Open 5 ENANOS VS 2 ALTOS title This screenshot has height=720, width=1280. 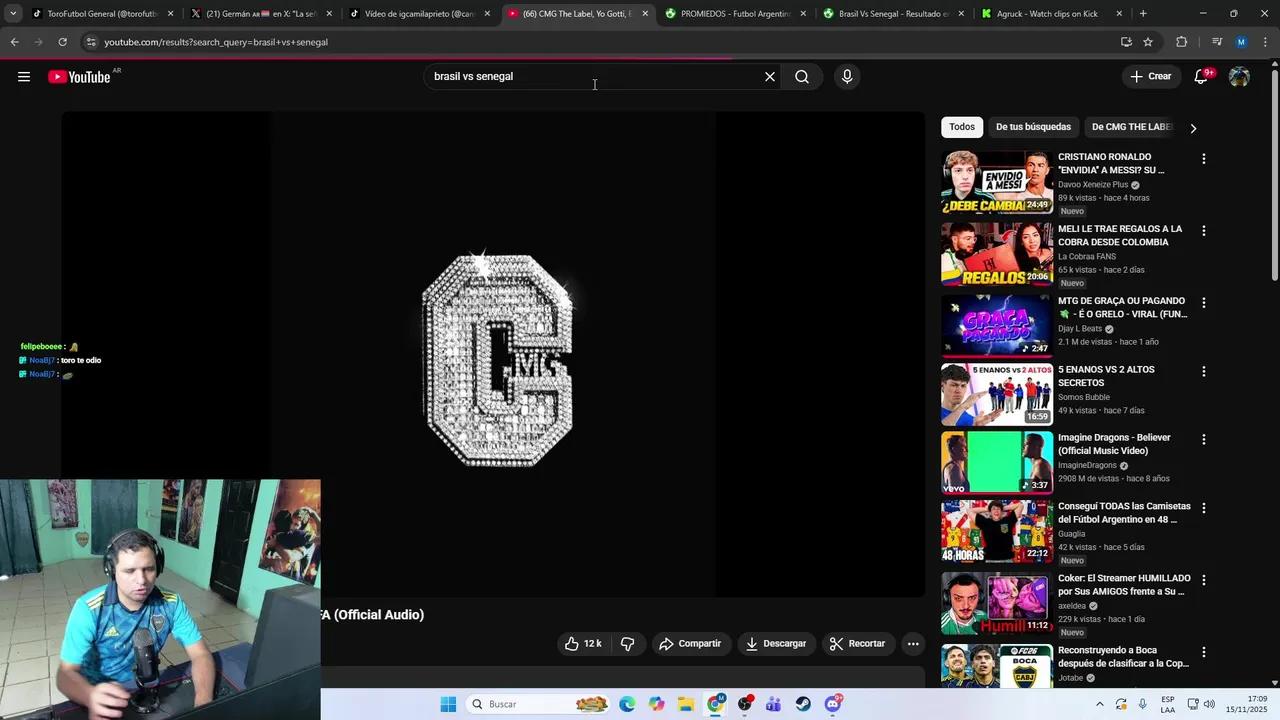1106,376
